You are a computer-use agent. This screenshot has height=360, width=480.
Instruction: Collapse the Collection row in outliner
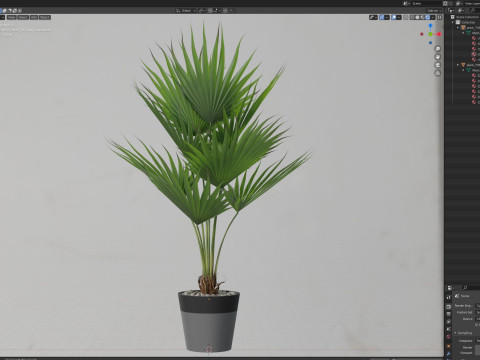[x=453, y=22]
